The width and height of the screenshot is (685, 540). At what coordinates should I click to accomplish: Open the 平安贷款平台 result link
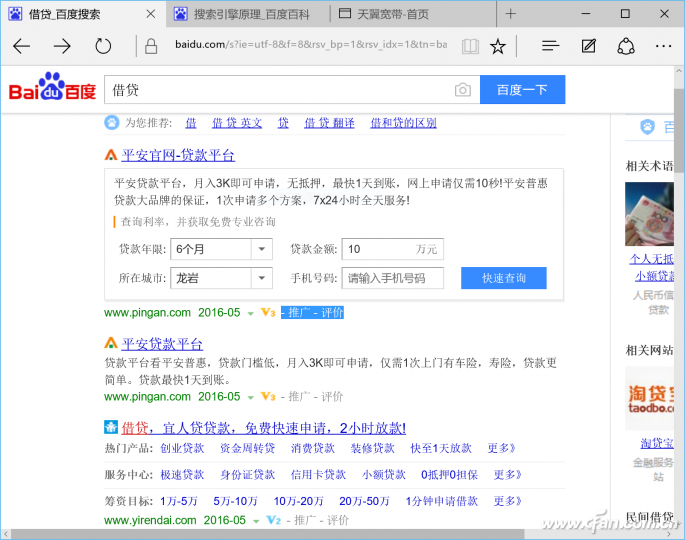[162, 343]
